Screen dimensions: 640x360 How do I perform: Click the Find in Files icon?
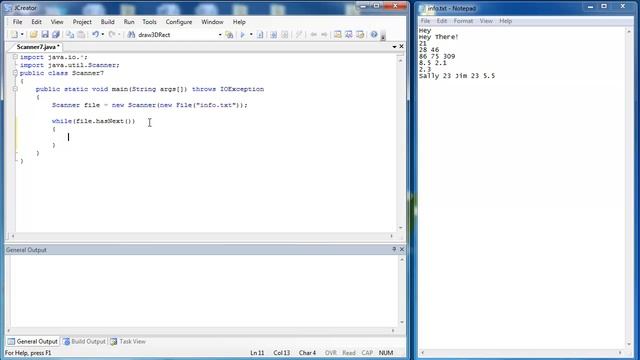229,35
